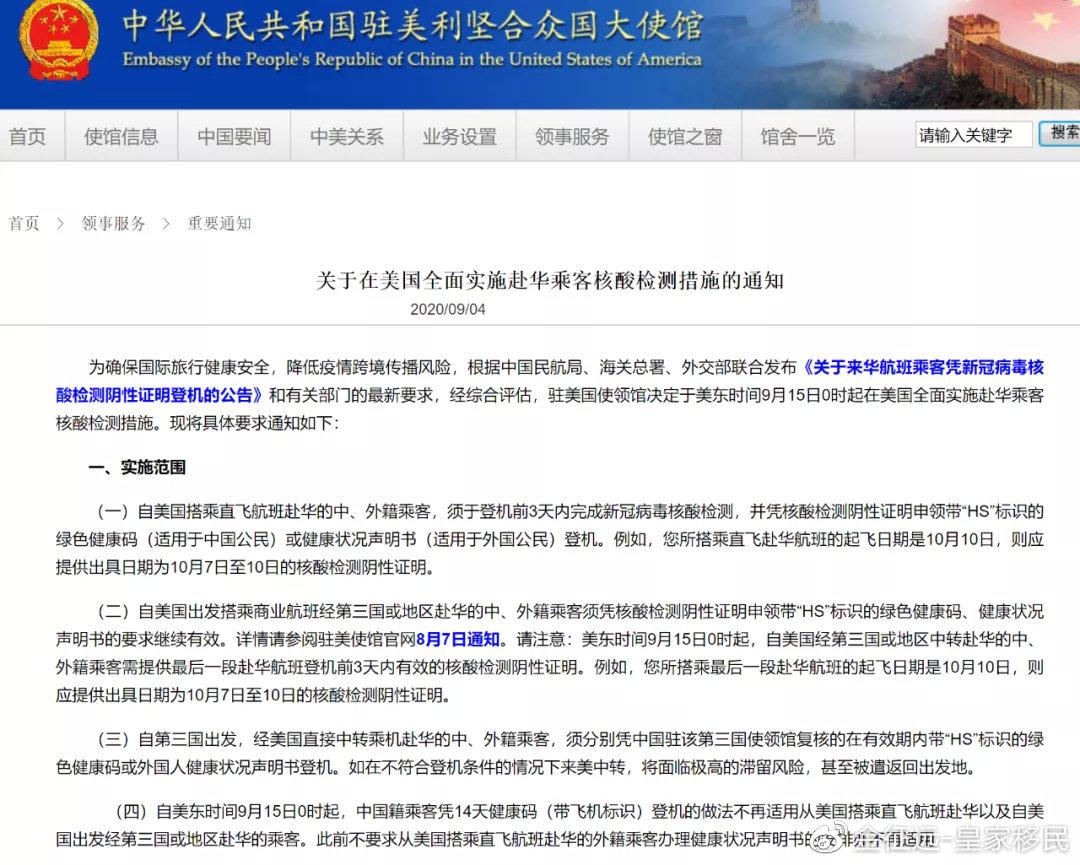Image resolution: width=1080 pixels, height=865 pixels.
Task: Open 领事服务 navigation tab
Action: [x=572, y=136]
